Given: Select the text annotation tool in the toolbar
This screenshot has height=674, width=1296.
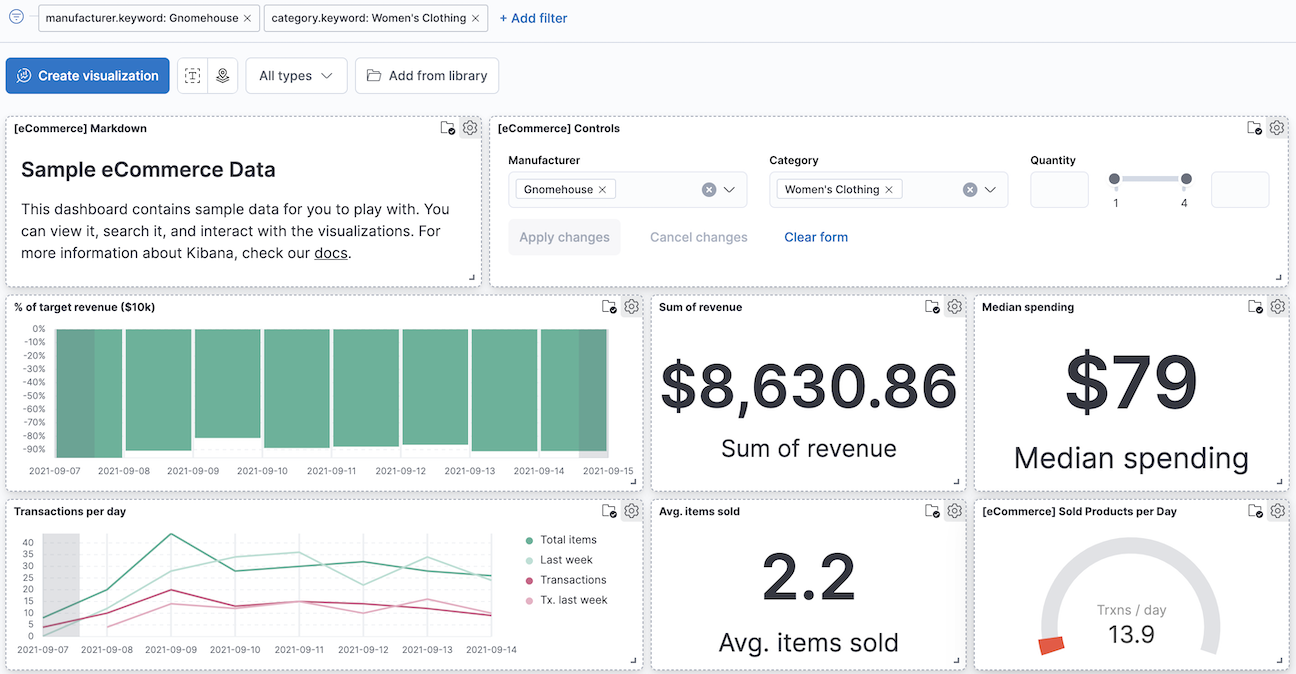Looking at the screenshot, I should [192, 75].
